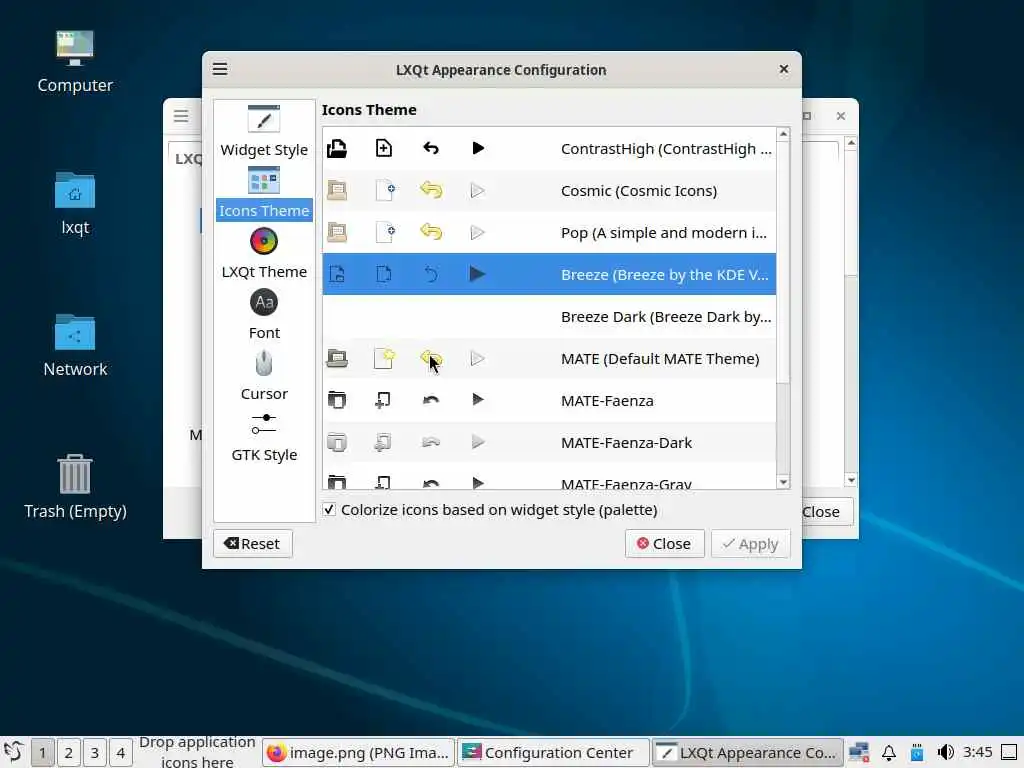Click the red Close button in Appearance dialog
Viewport: 1024px width, 768px height.
664,543
